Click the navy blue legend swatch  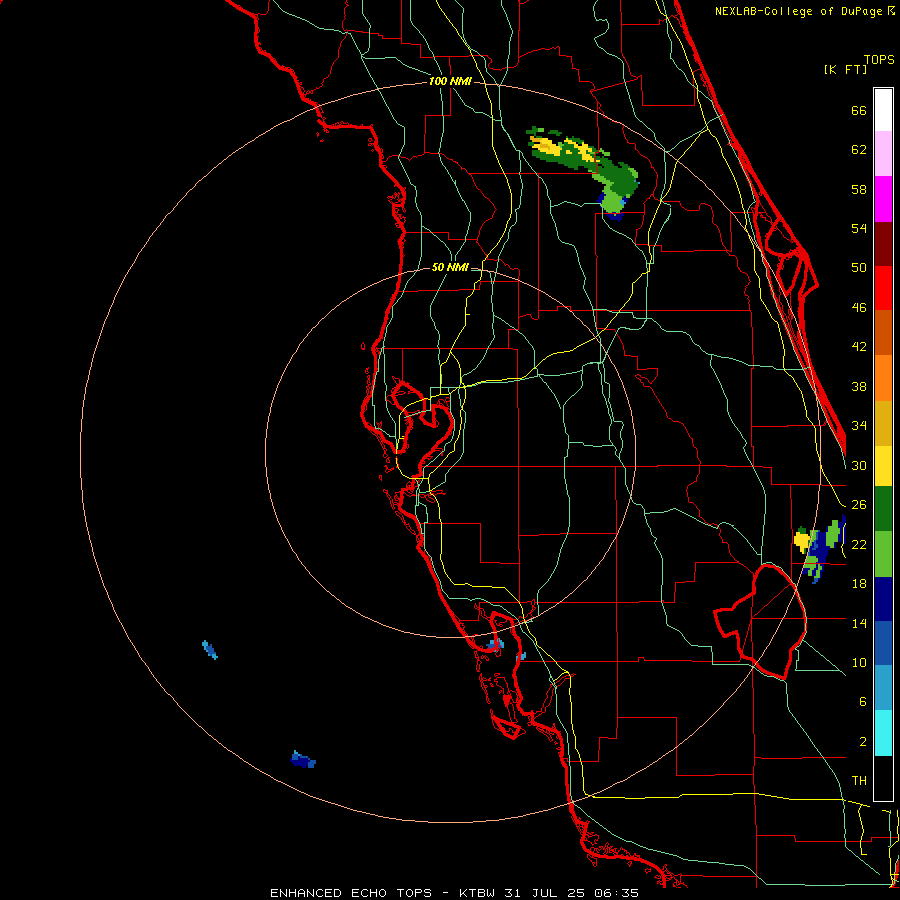pos(883,599)
